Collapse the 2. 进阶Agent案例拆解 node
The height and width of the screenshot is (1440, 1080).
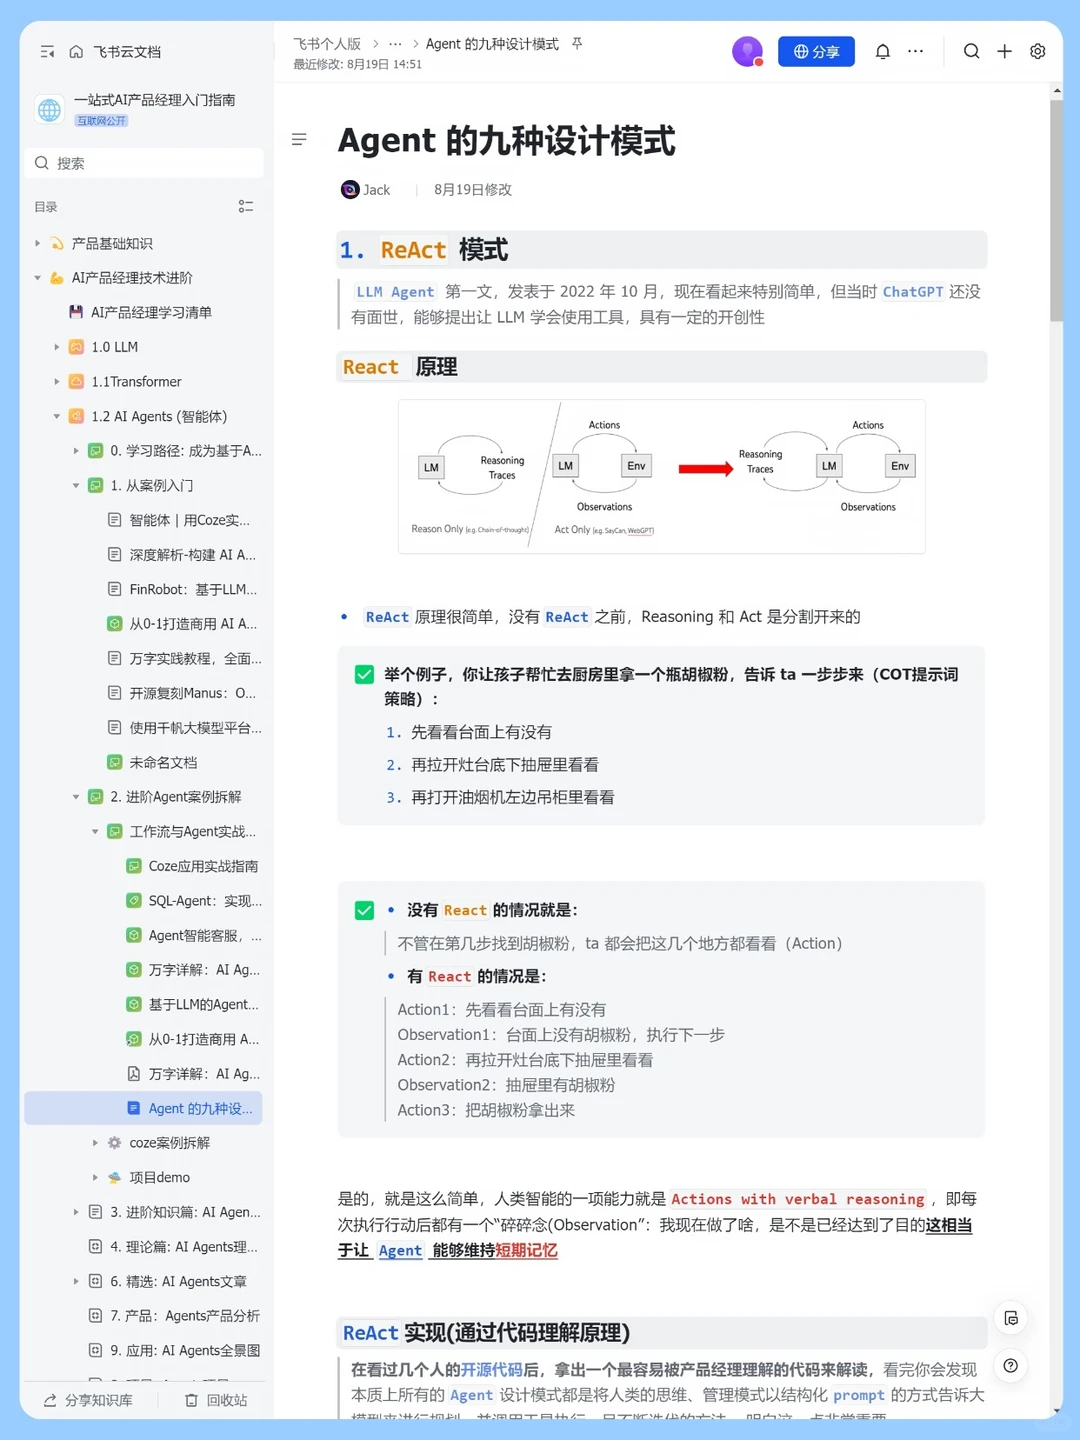pyautogui.click(x=76, y=797)
